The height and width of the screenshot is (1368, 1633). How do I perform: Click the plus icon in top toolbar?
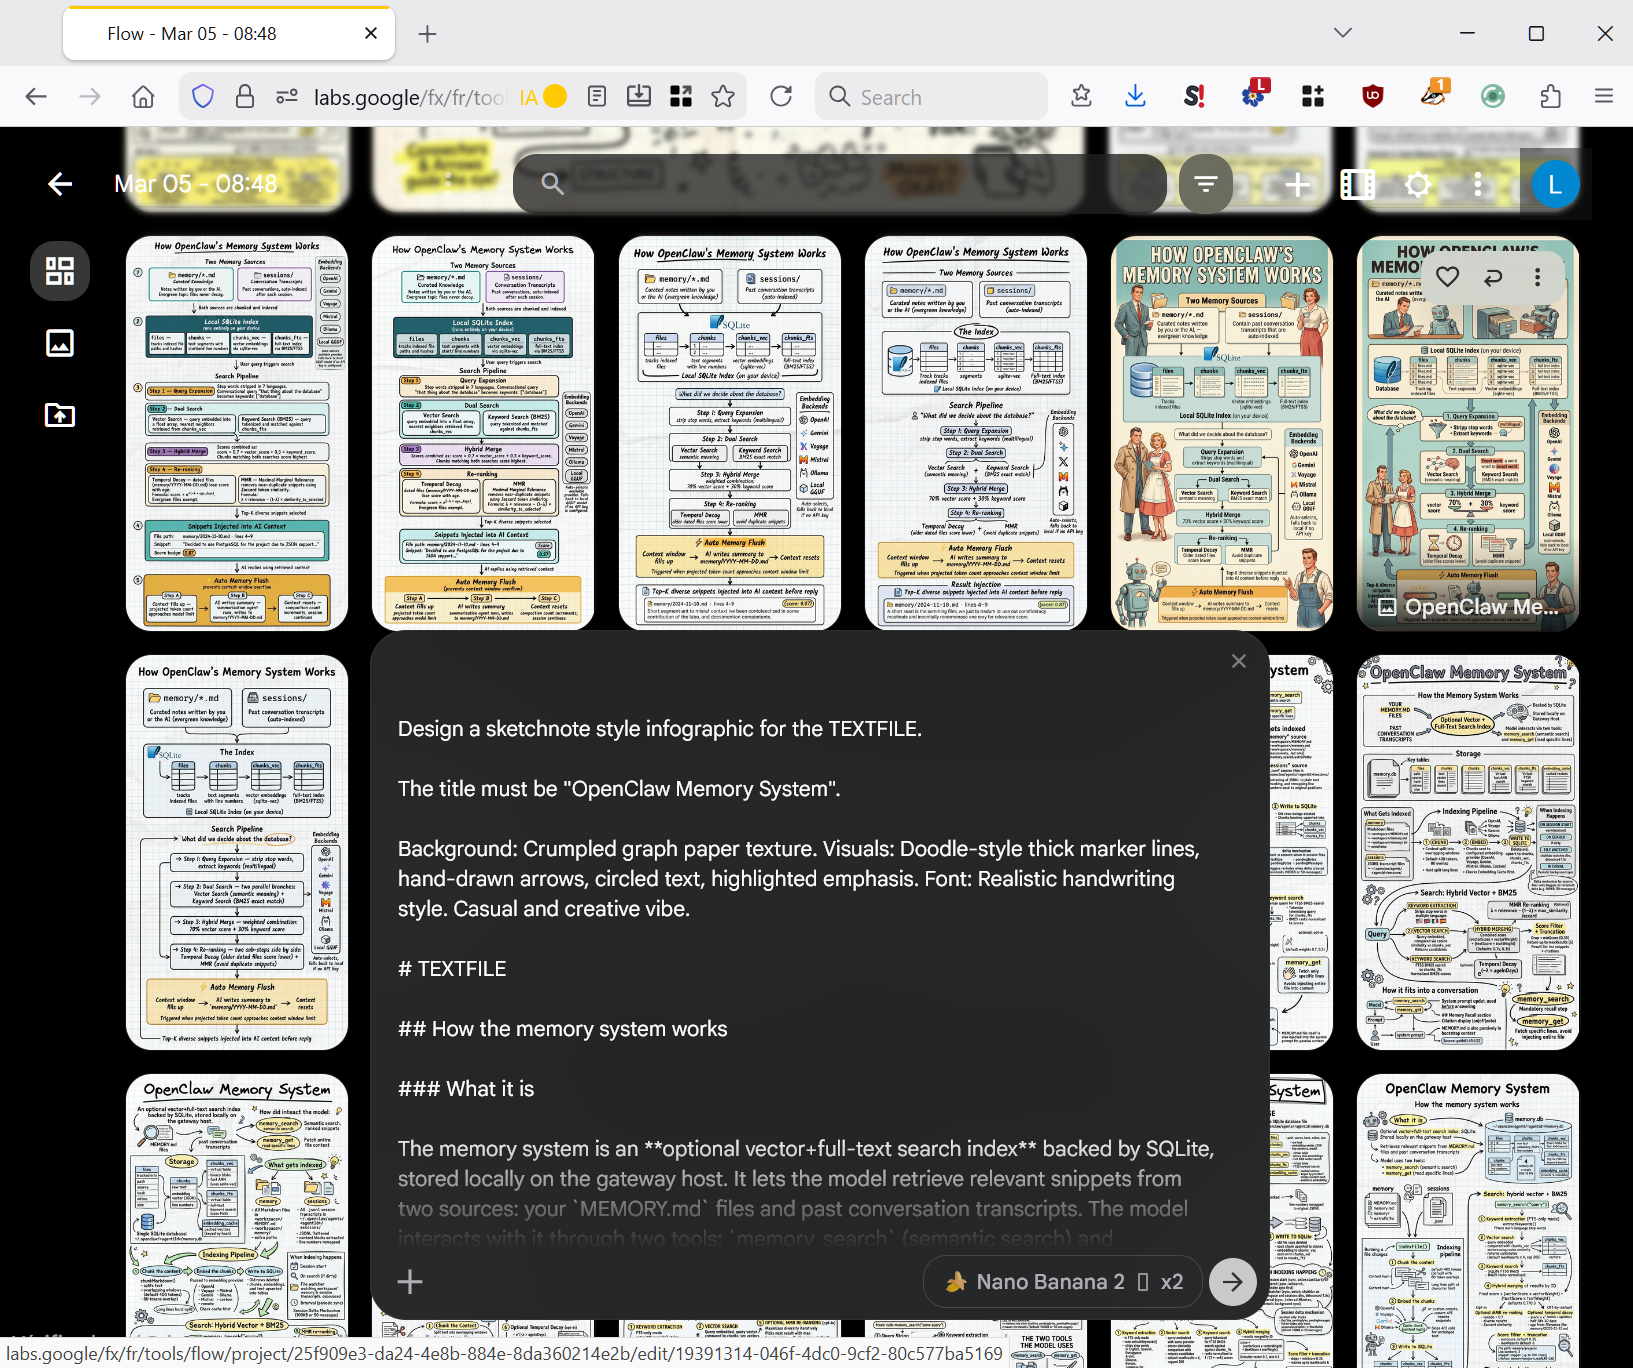click(x=1297, y=184)
